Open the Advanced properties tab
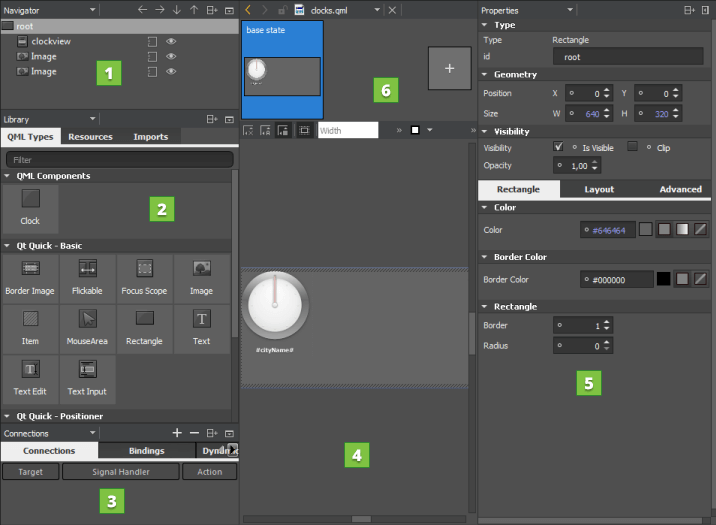 point(680,189)
